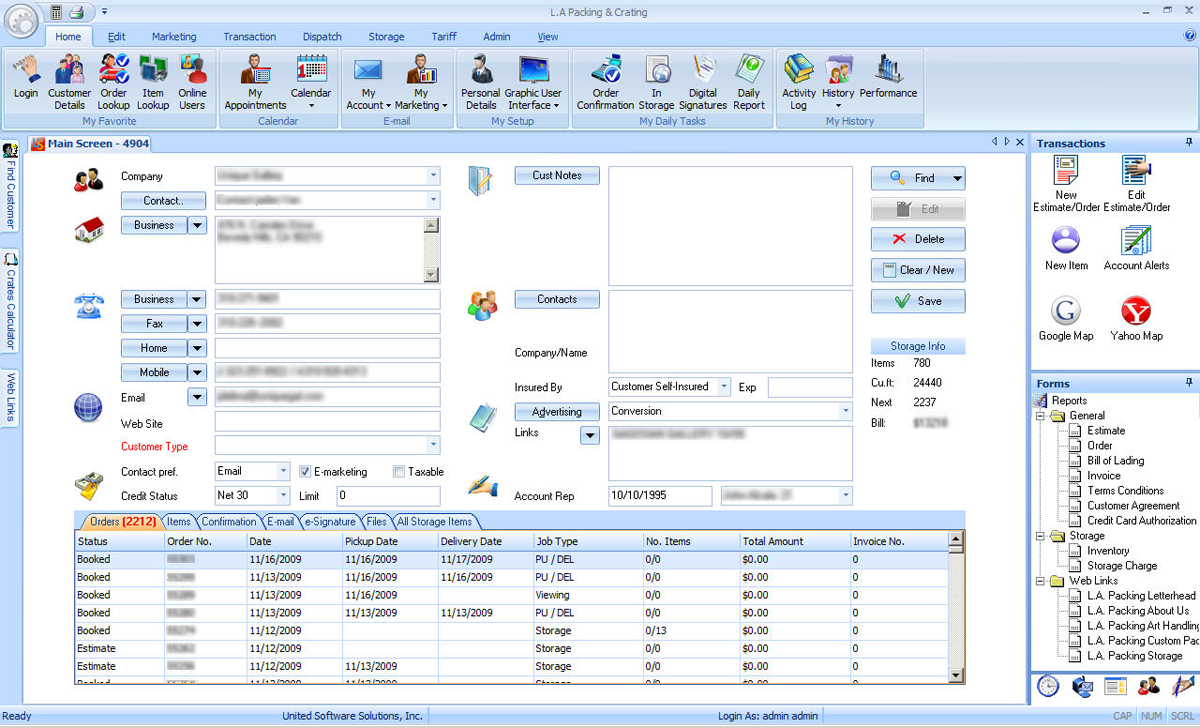Open the Admin ribbon tab
This screenshot has width=1200, height=728.
coord(497,37)
